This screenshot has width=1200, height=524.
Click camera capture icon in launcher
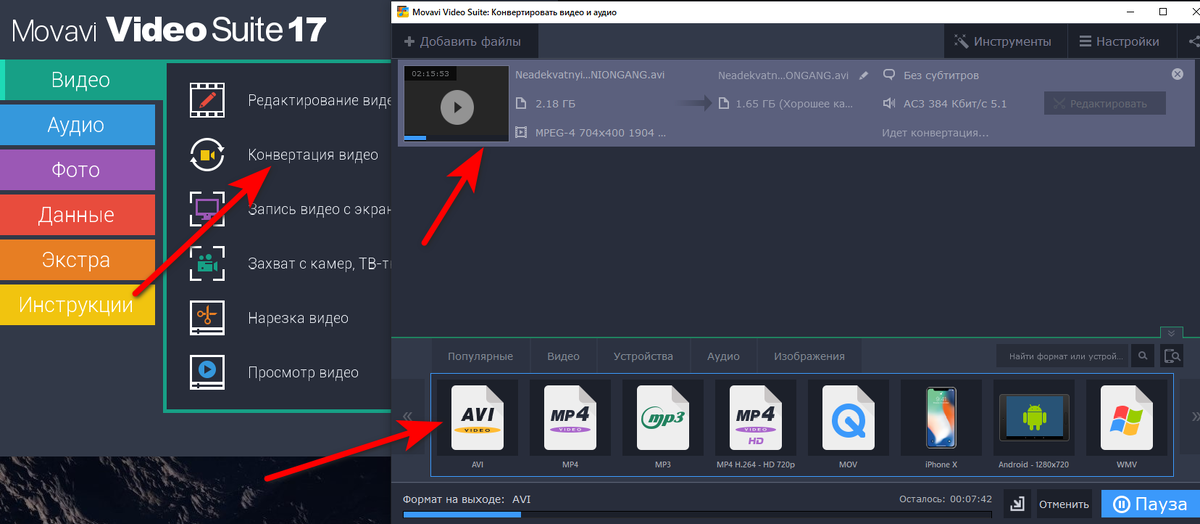[208, 264]
